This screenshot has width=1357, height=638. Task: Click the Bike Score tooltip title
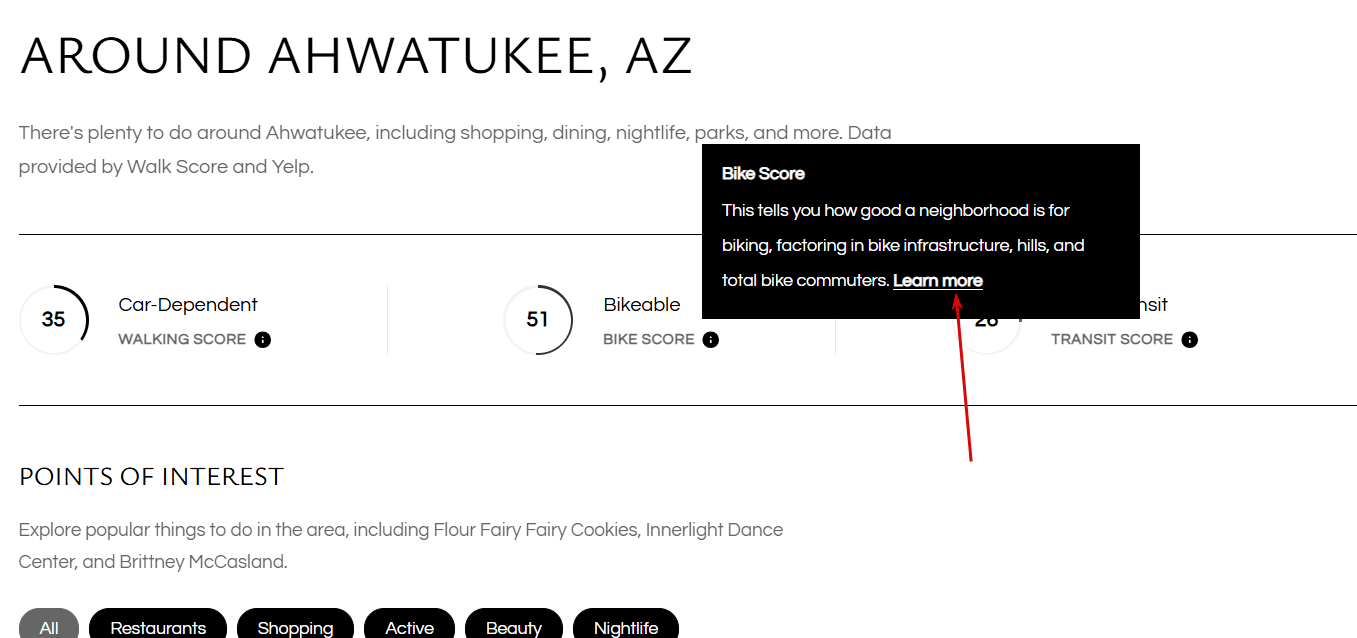click(763, 174)
